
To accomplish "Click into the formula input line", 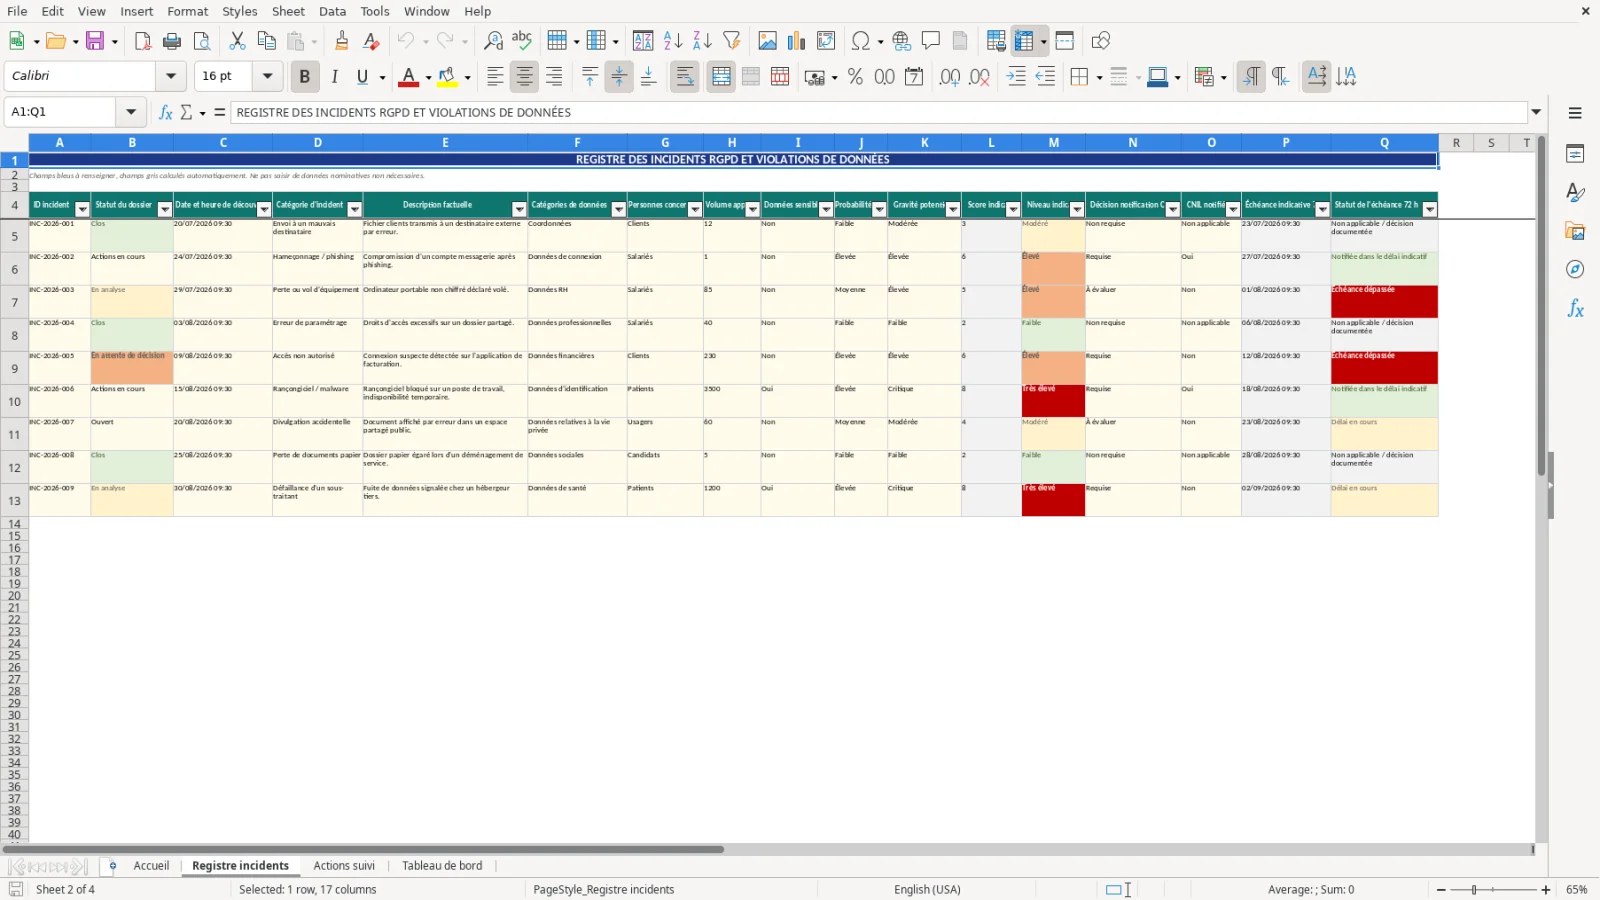I will click(878, 112).
